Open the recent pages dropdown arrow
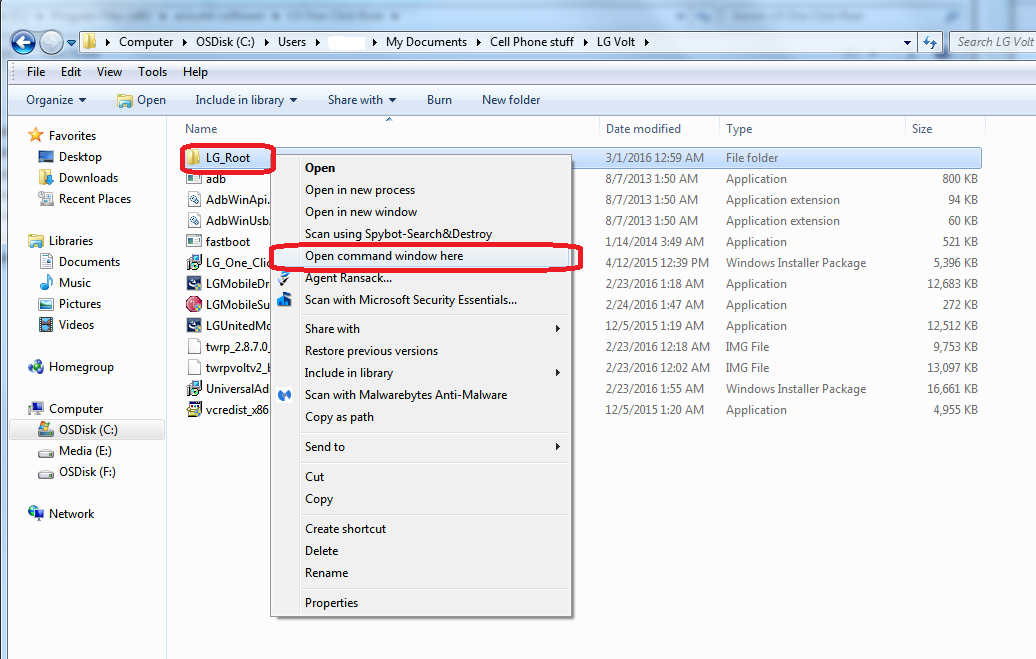The height and width of the screenshot is (659, 1036). 71,43
